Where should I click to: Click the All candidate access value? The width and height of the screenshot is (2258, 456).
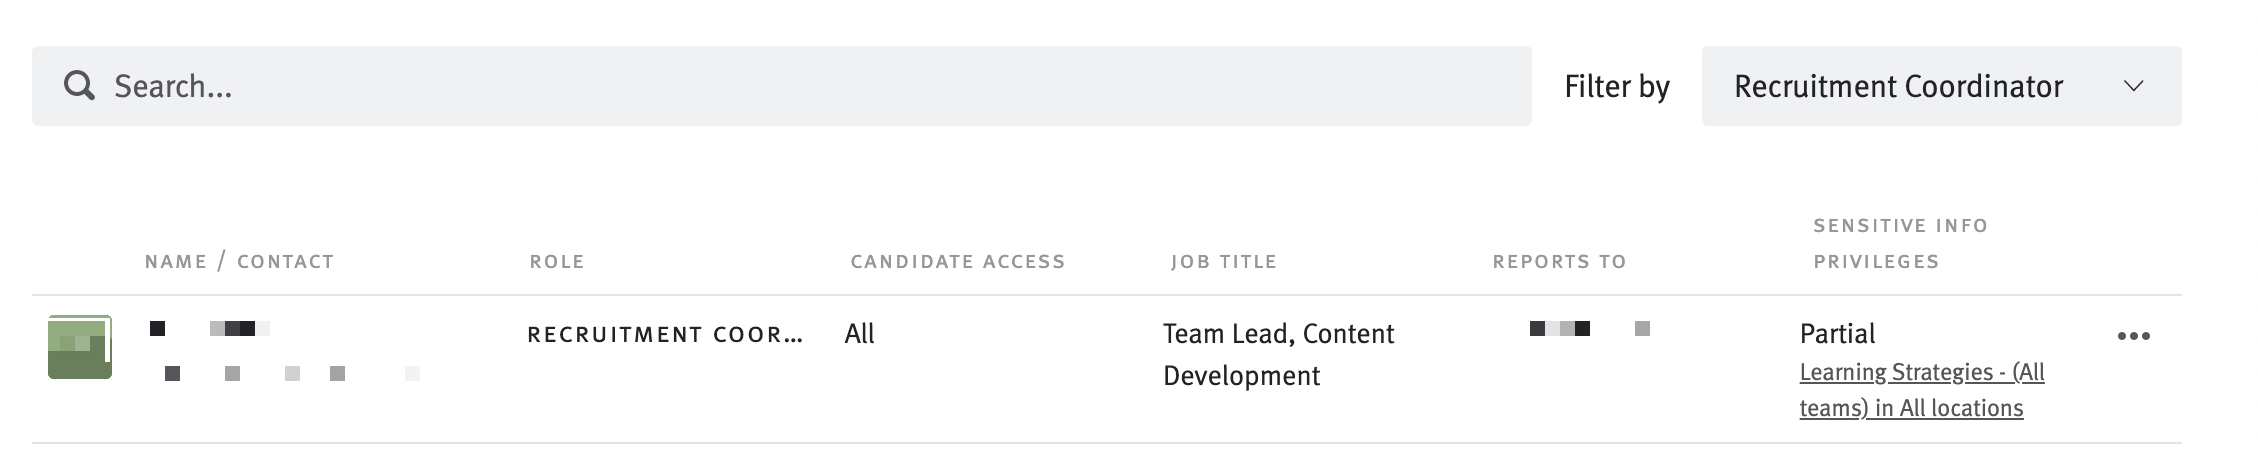859,334
